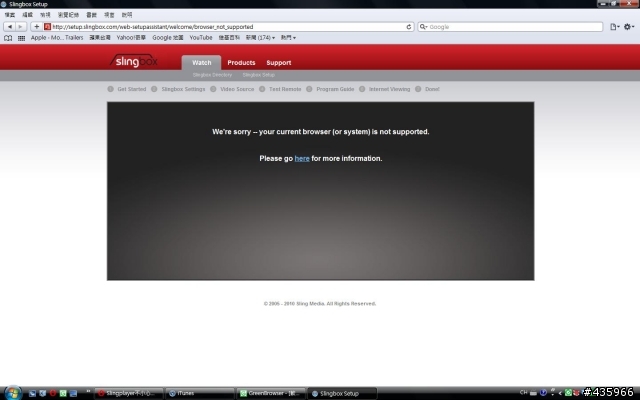This screenshot has width=640, height=400.
Task: Expand the last bookmarks bar folder
Action: click(288, 38)
